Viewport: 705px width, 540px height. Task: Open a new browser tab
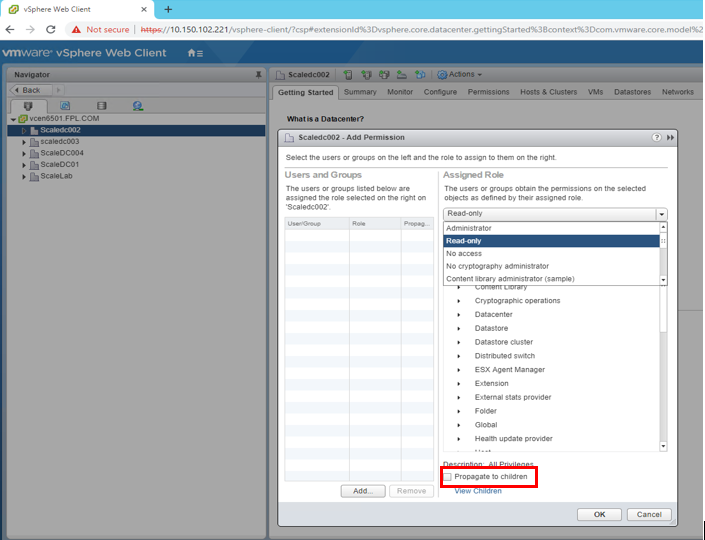point(168,9)
